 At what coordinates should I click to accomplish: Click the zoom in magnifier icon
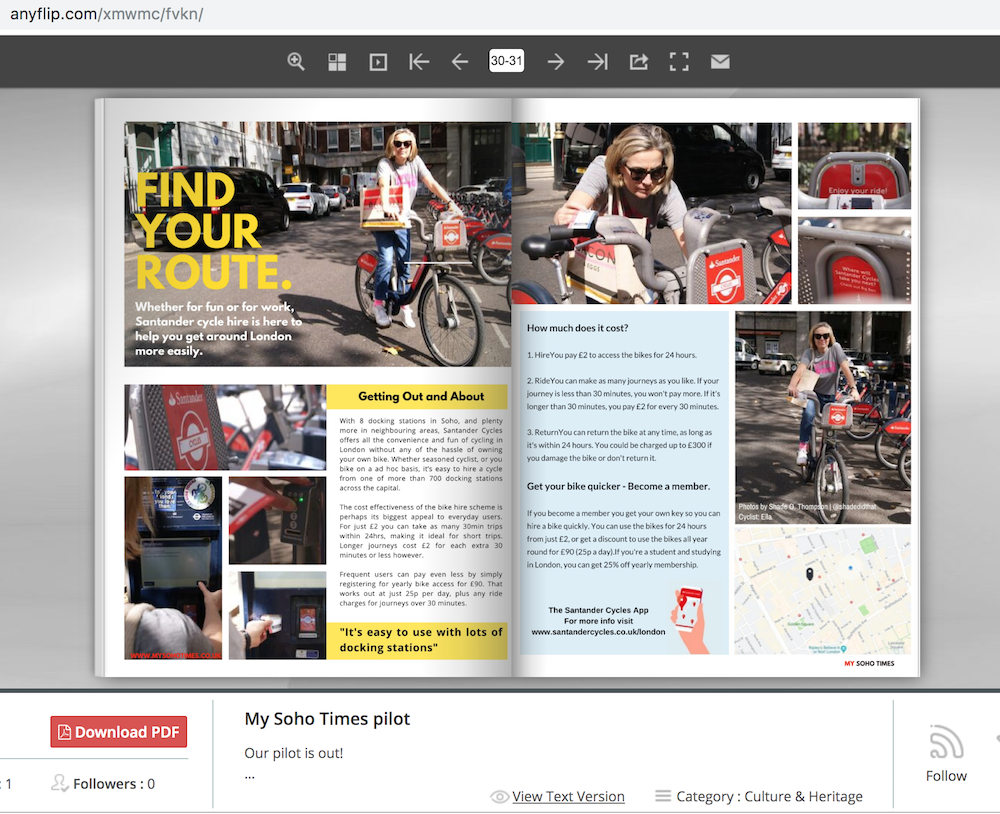pos(296,62)
